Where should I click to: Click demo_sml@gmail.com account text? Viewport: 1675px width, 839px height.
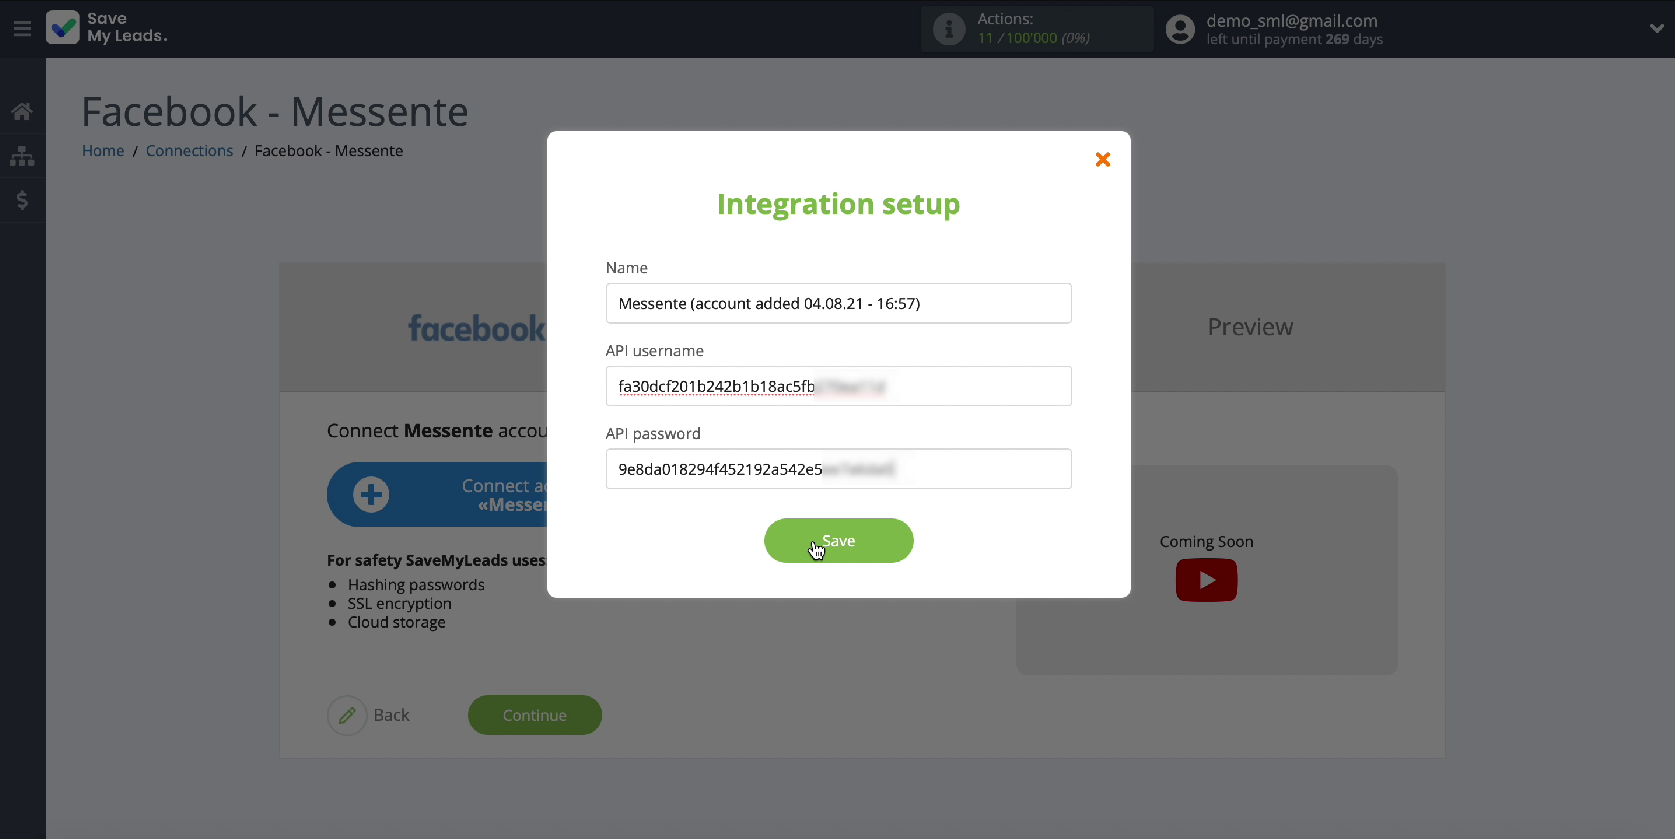[x=1292, y=21]
